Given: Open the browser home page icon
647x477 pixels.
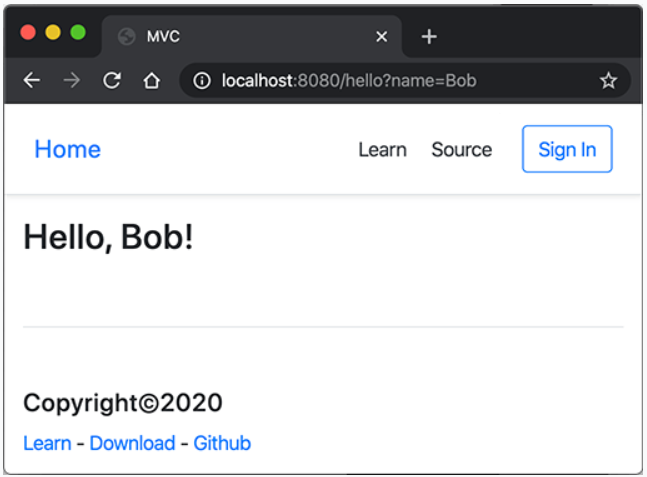Looking at the screenshot, I should 151,80.
